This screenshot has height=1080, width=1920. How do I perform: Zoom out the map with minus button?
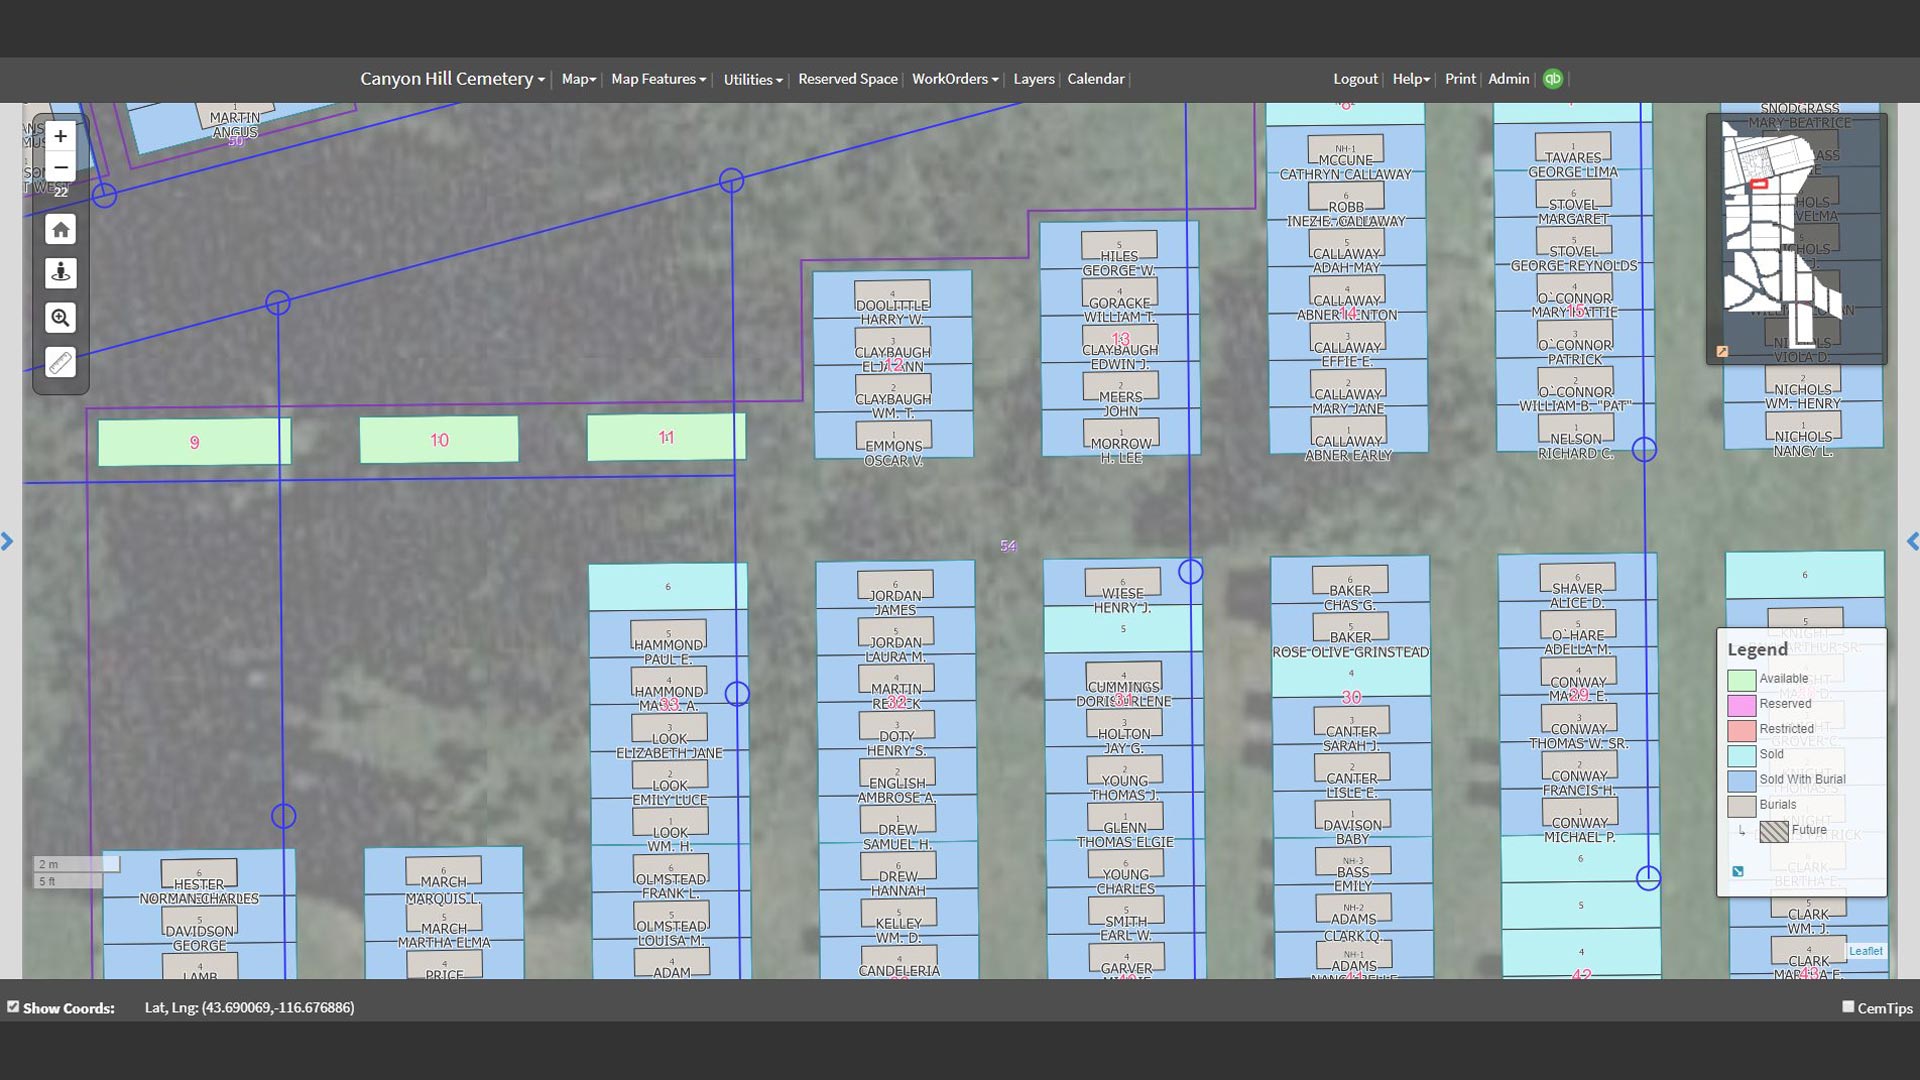(60, 167)
